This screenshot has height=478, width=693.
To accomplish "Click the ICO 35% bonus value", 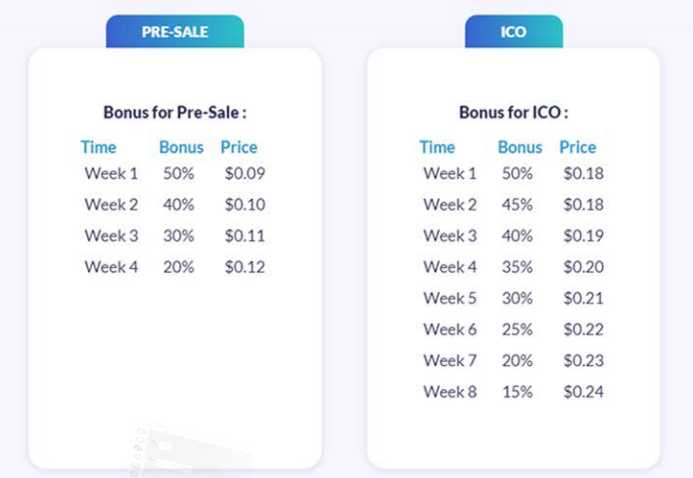I will (x=518, y=267).
